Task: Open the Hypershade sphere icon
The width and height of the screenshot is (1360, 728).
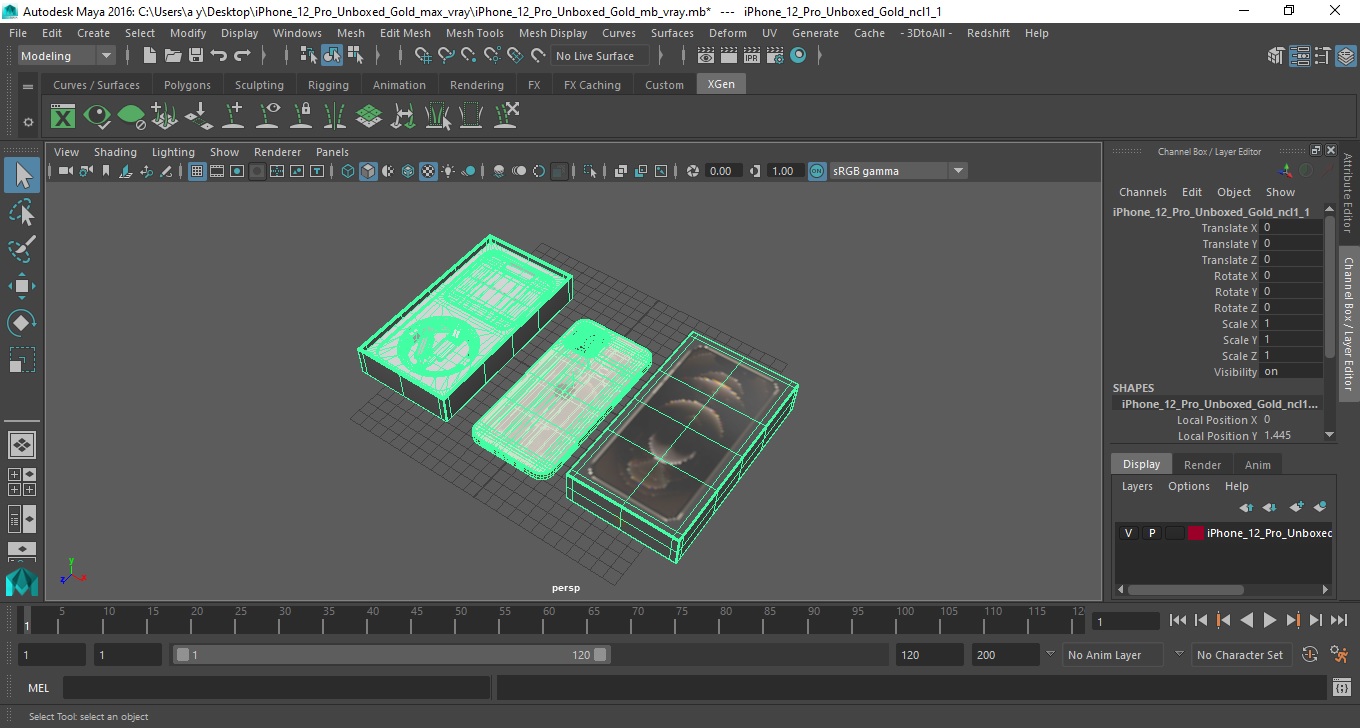Action: tap(798, 56)
